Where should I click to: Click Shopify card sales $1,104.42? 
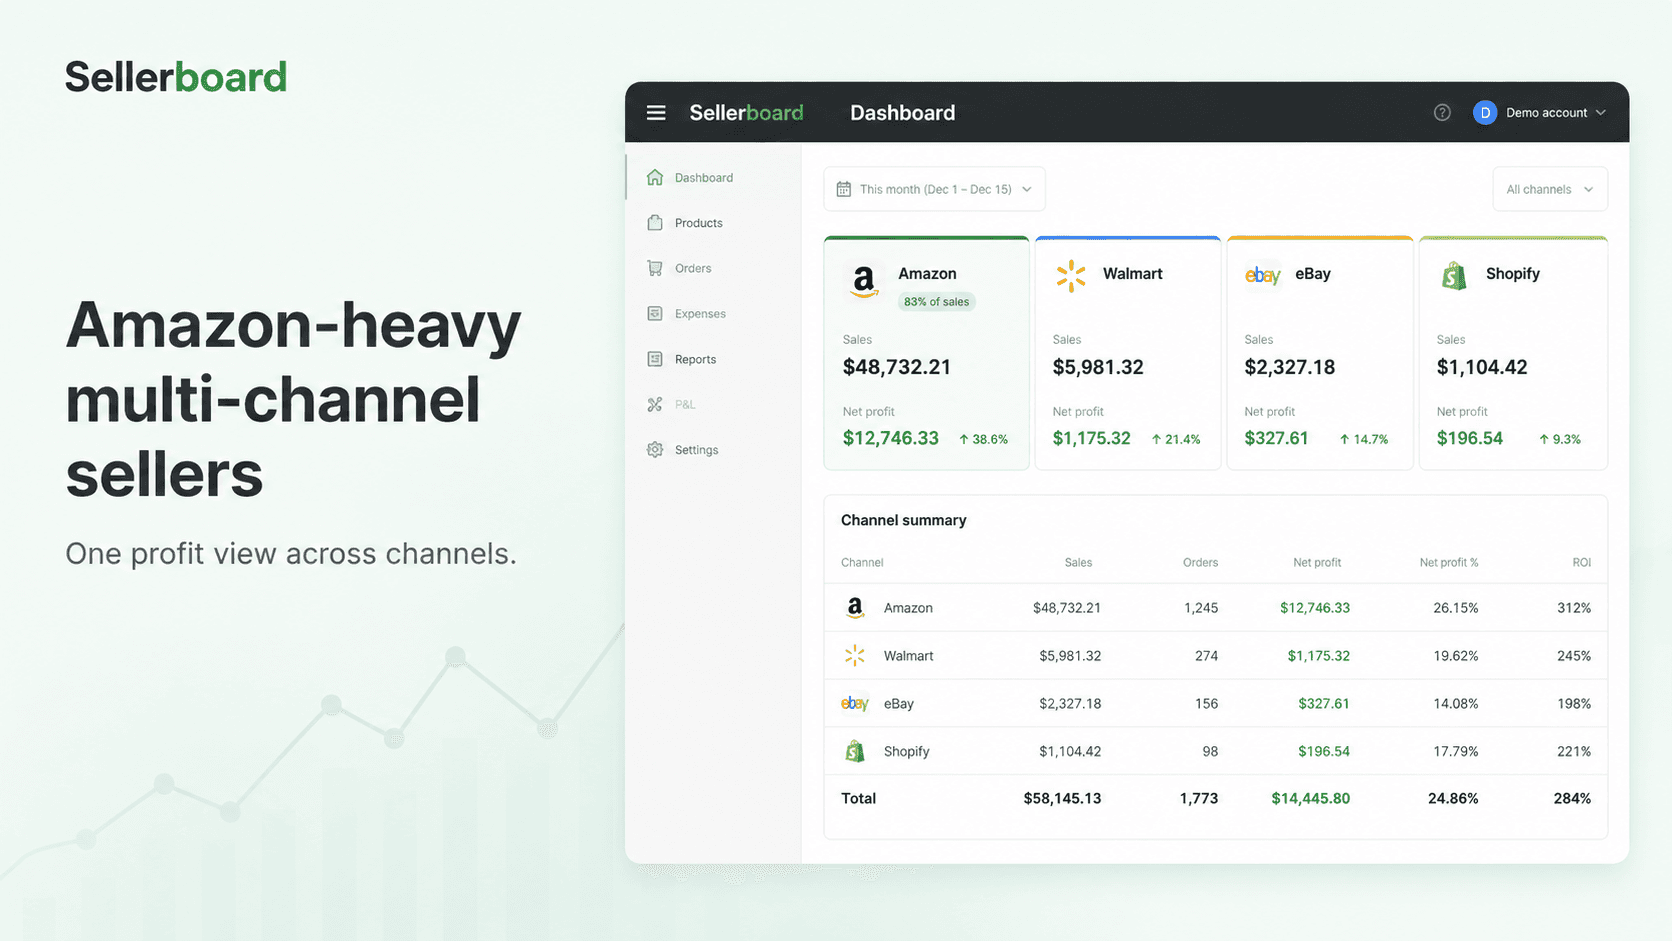coord(1482,367)
